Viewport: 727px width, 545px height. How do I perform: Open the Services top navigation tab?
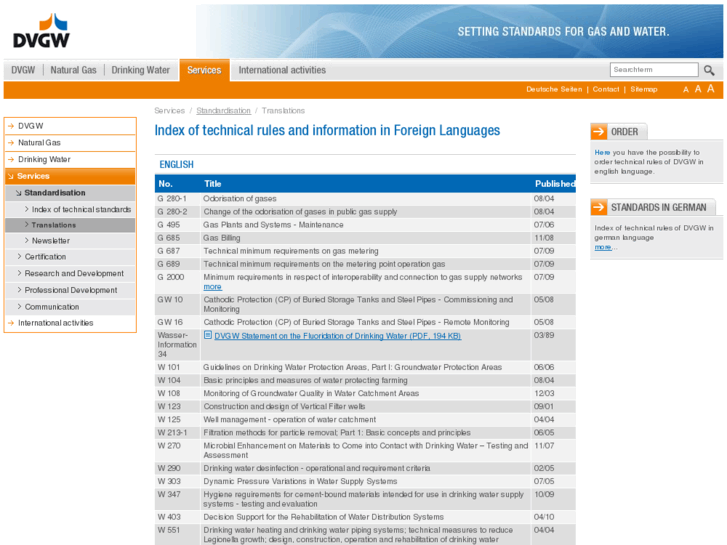click(204, 70)
